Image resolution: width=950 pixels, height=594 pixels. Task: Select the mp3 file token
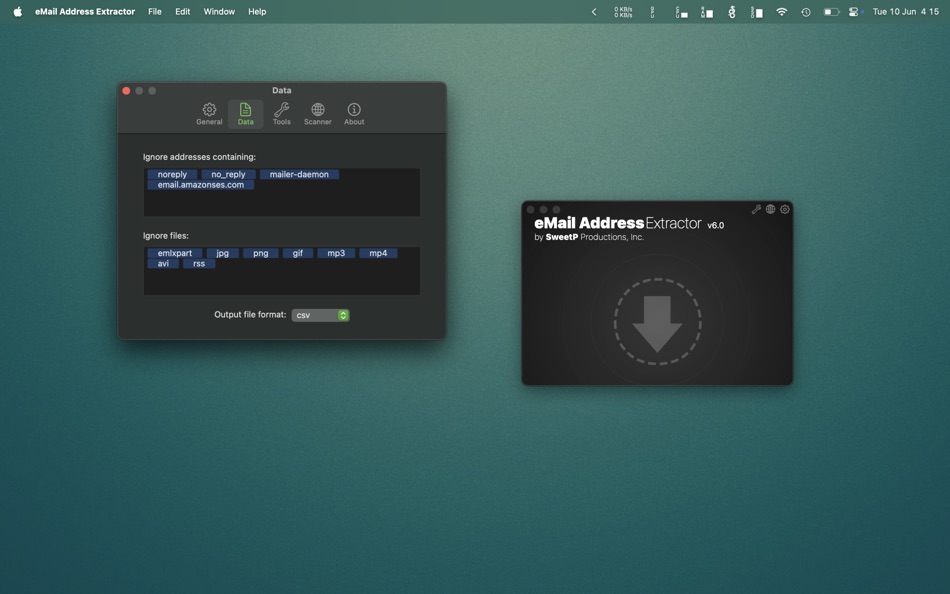(336, 253)
